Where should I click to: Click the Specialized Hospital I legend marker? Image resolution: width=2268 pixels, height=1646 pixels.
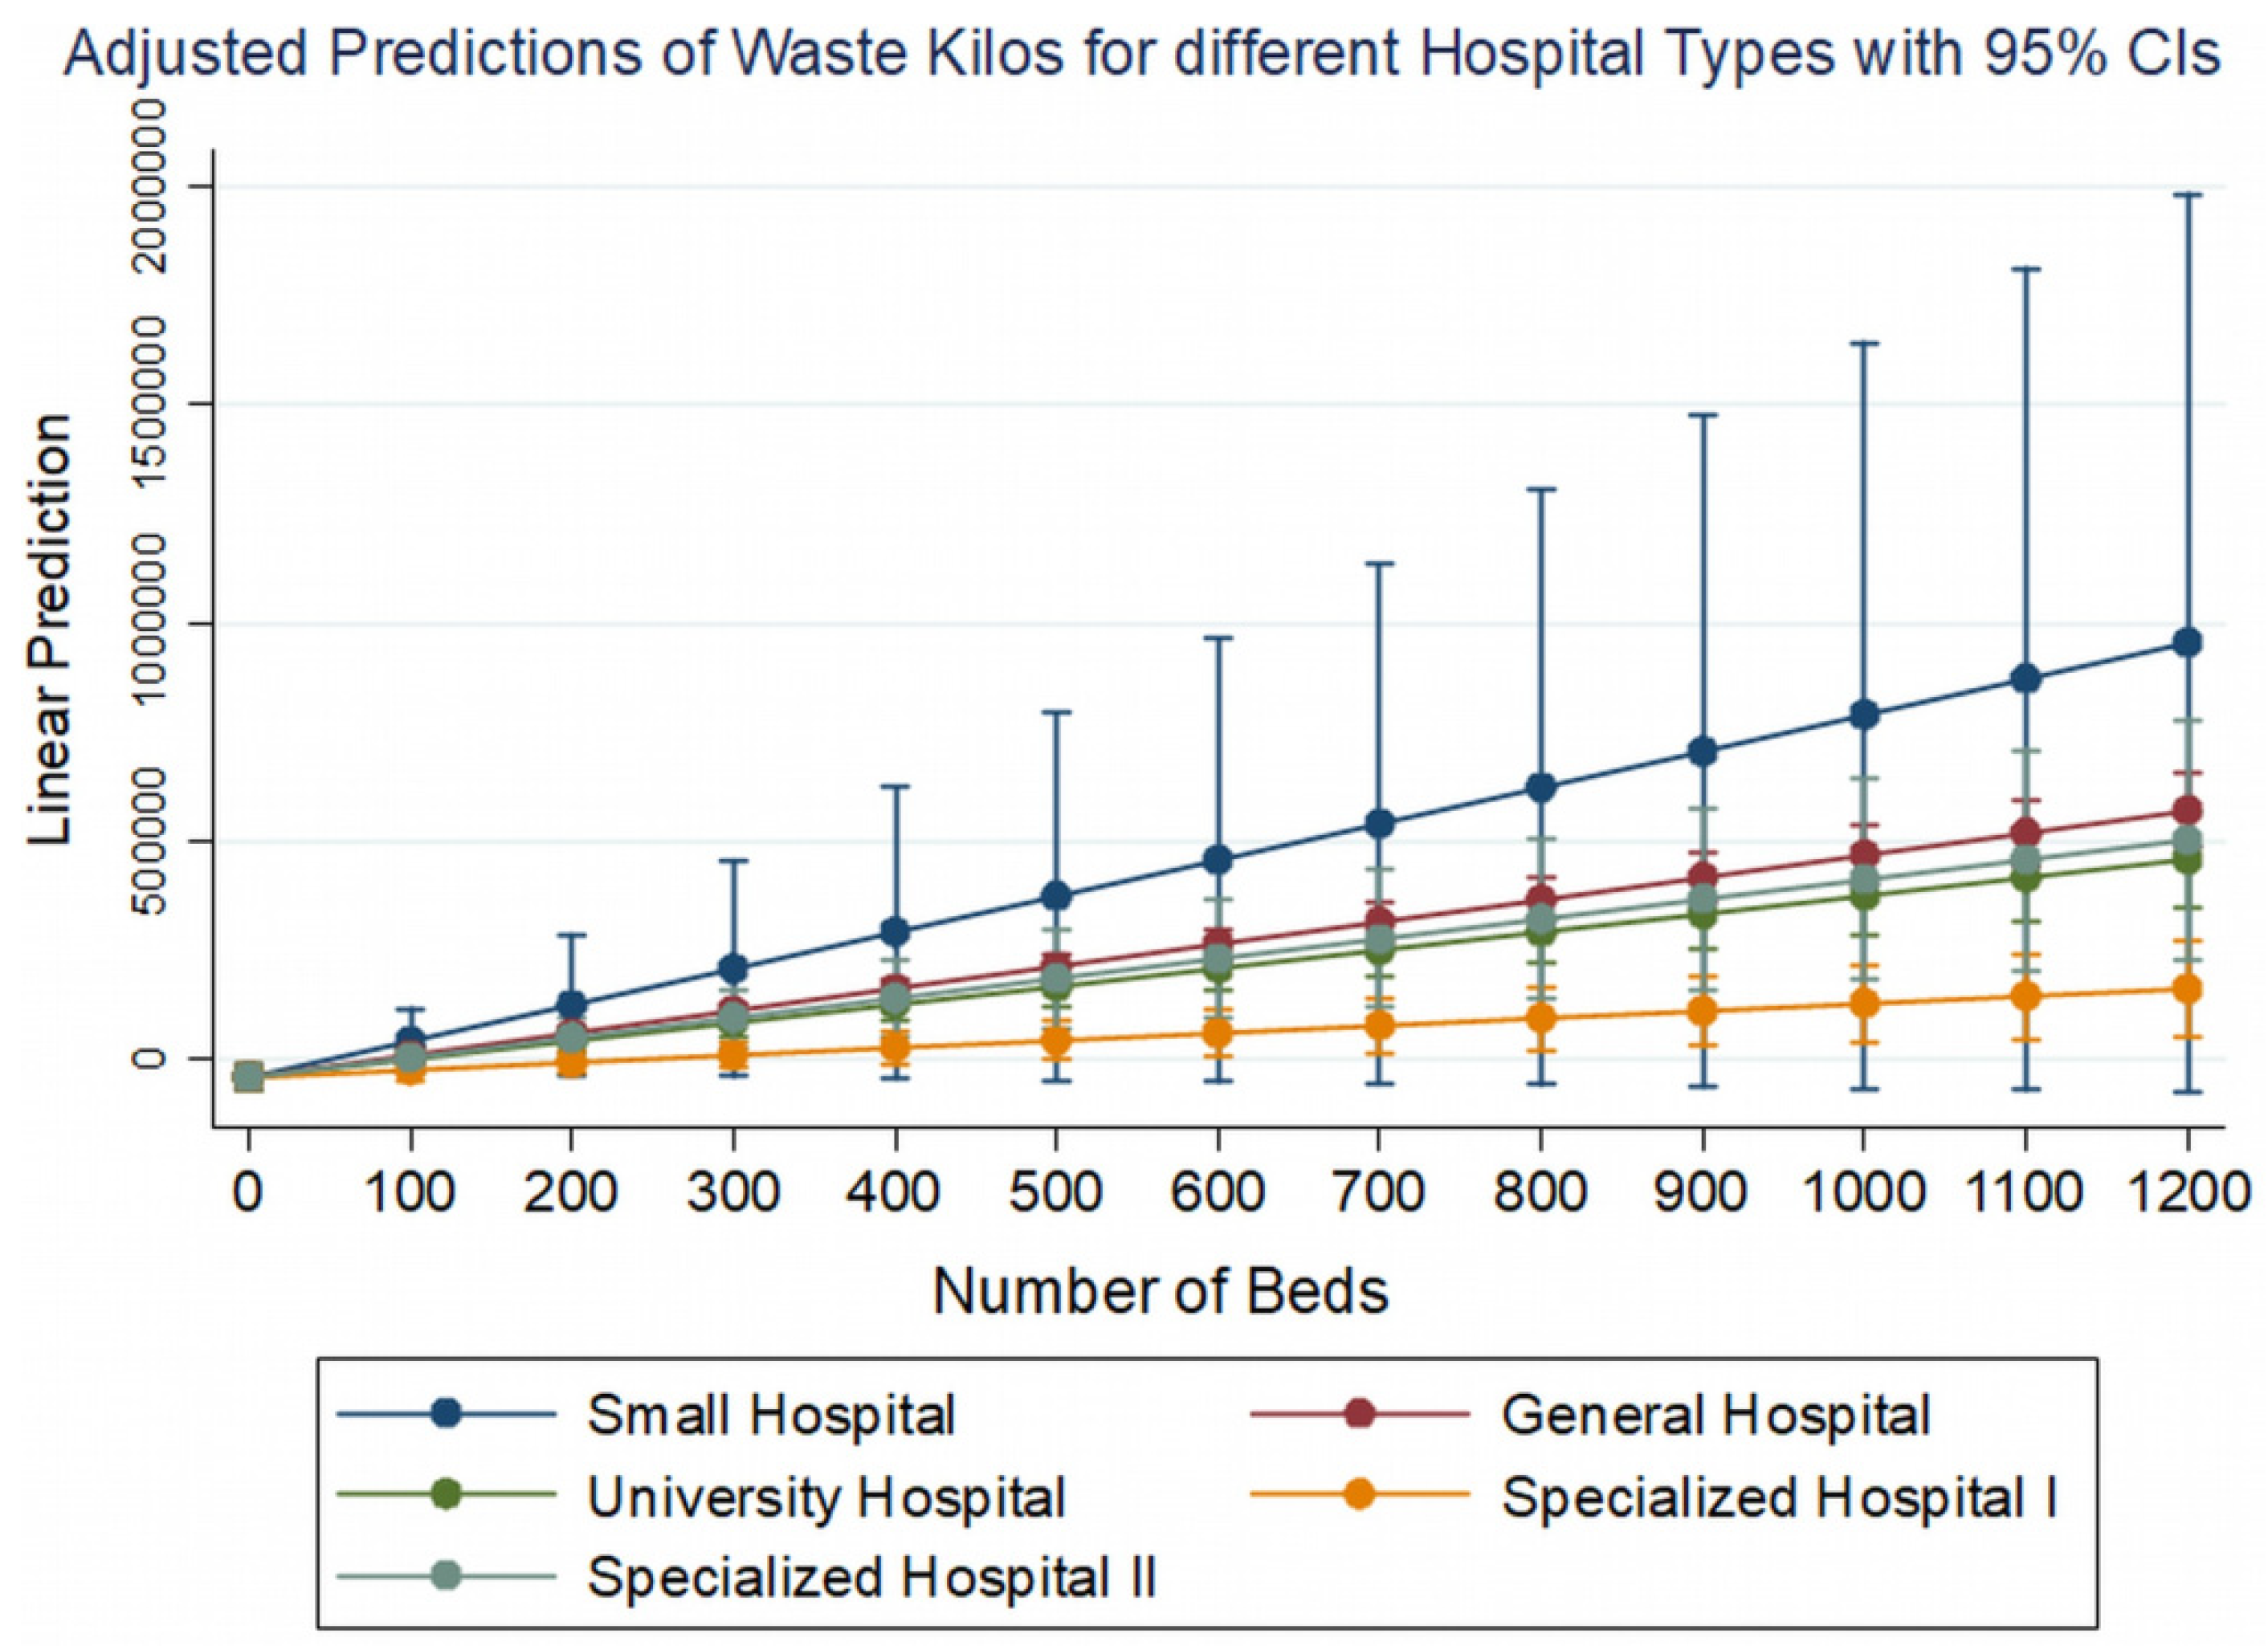[1361, 1496]
